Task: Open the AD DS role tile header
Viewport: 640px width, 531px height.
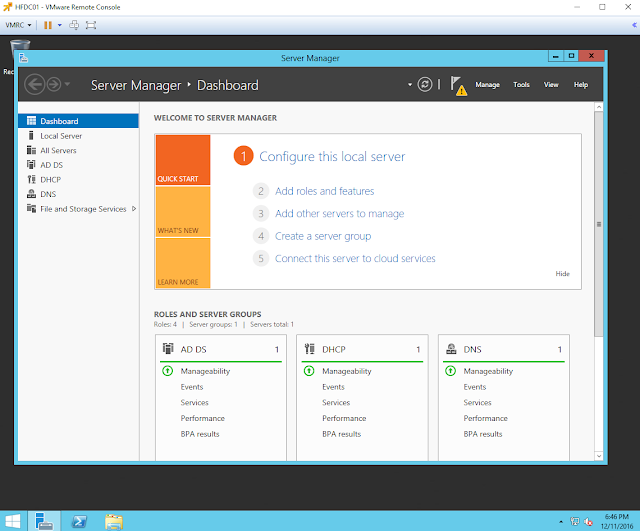Action: (x=221, y=349)
